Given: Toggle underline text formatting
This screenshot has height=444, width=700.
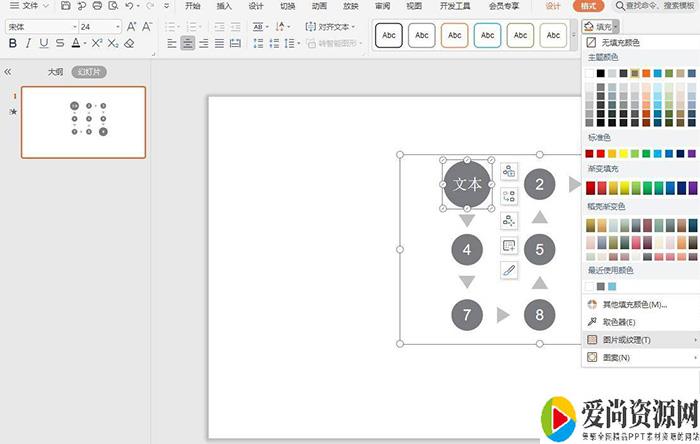Looking at the screenshot, I should 45,44.
